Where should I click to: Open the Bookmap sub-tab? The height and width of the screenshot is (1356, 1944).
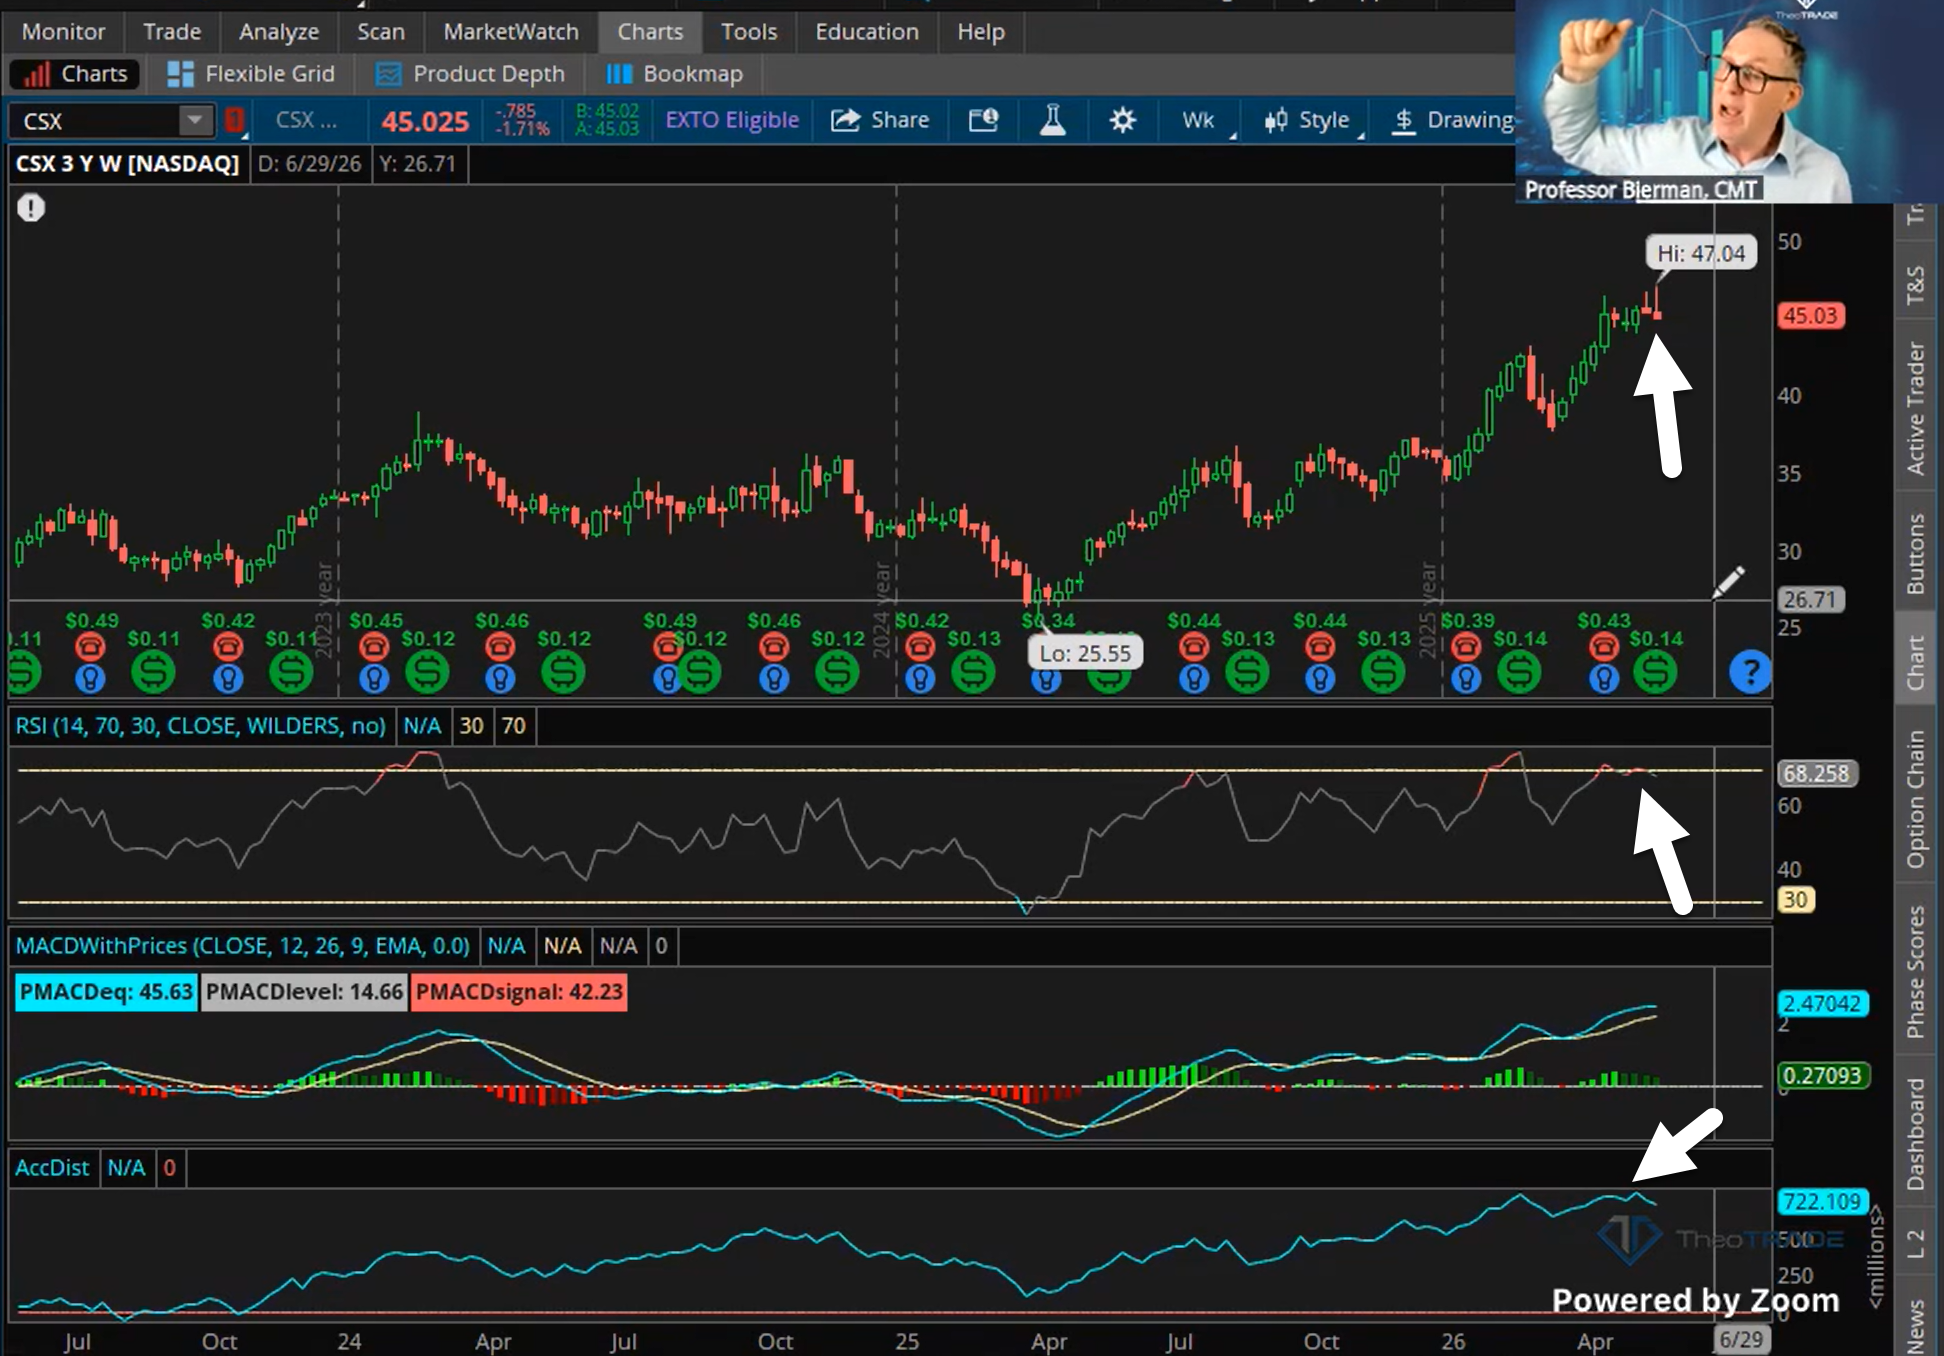click(675, 74)
